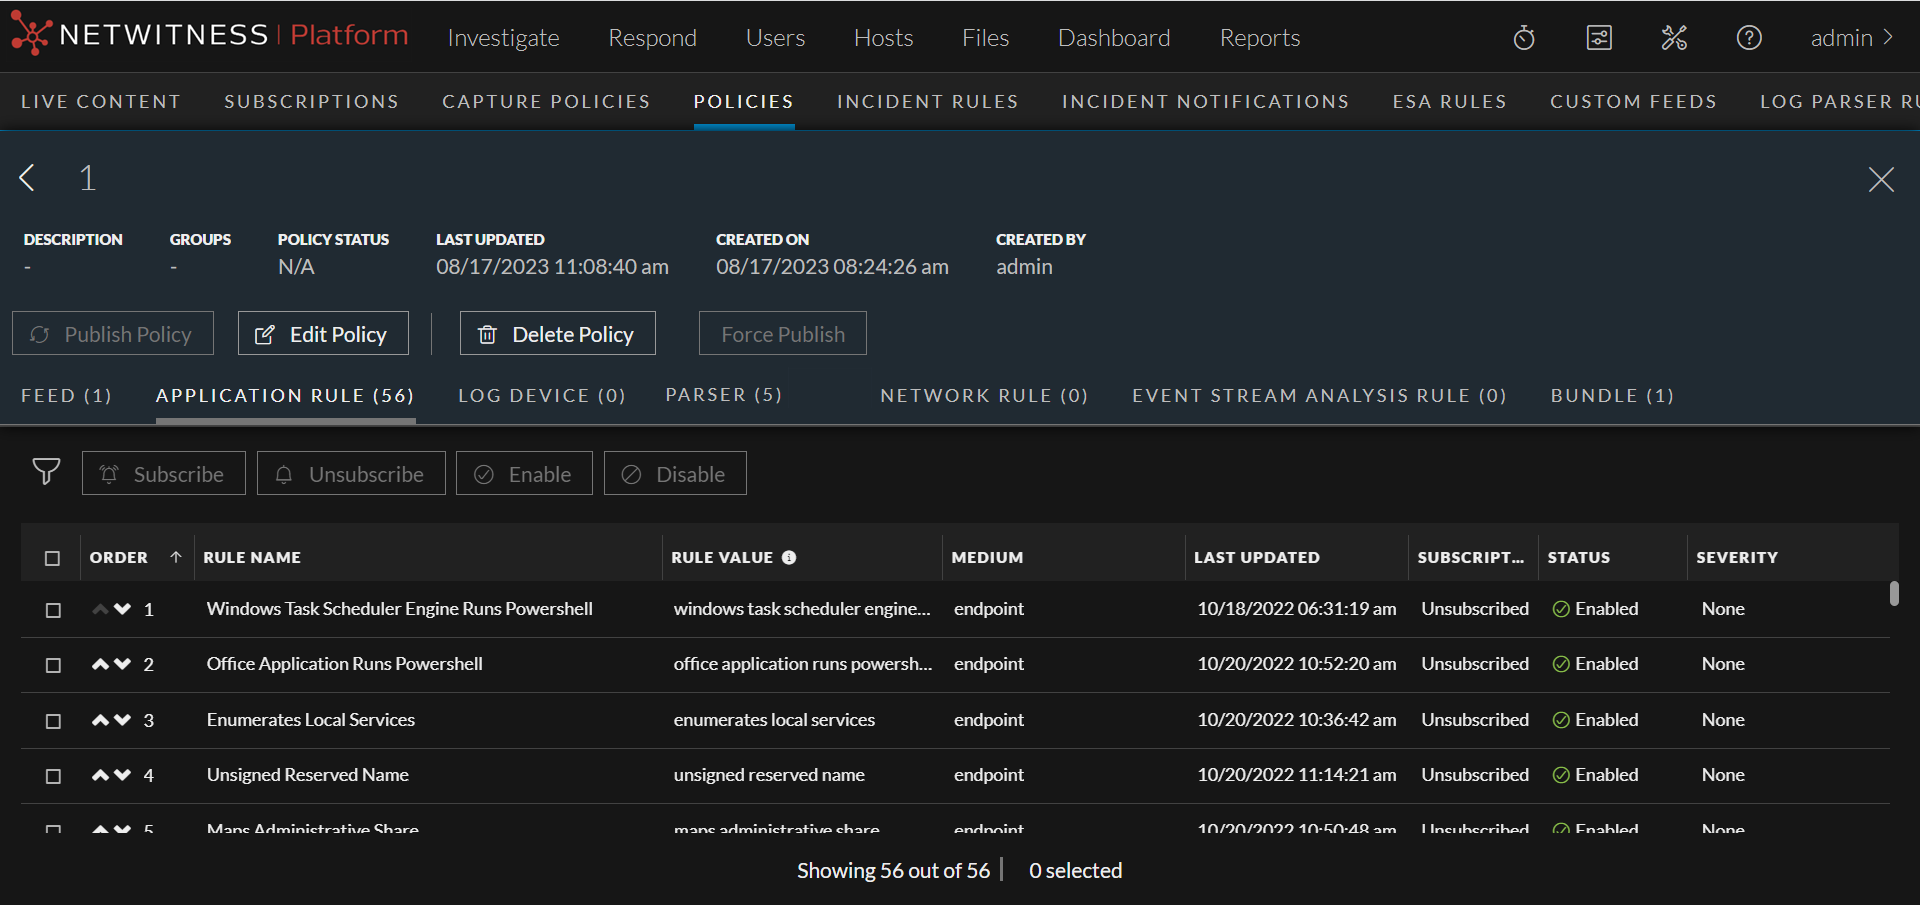Check the select-all rules checkbox
The image size is (1920, 905).
tap(53, 558)
